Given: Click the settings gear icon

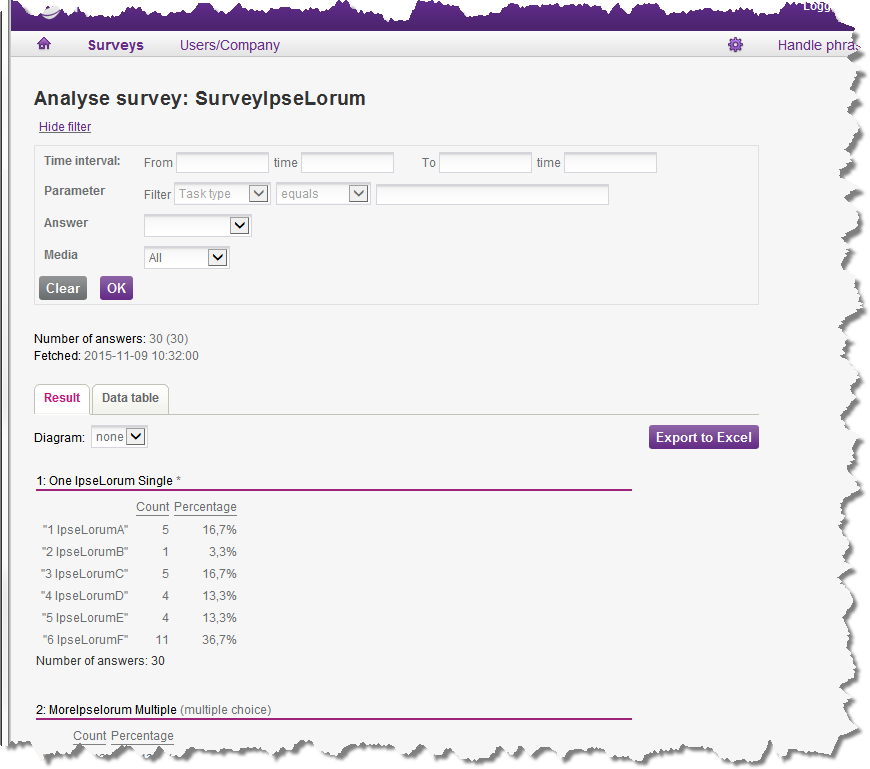Looking at the screenshot, I should (735, 45).
